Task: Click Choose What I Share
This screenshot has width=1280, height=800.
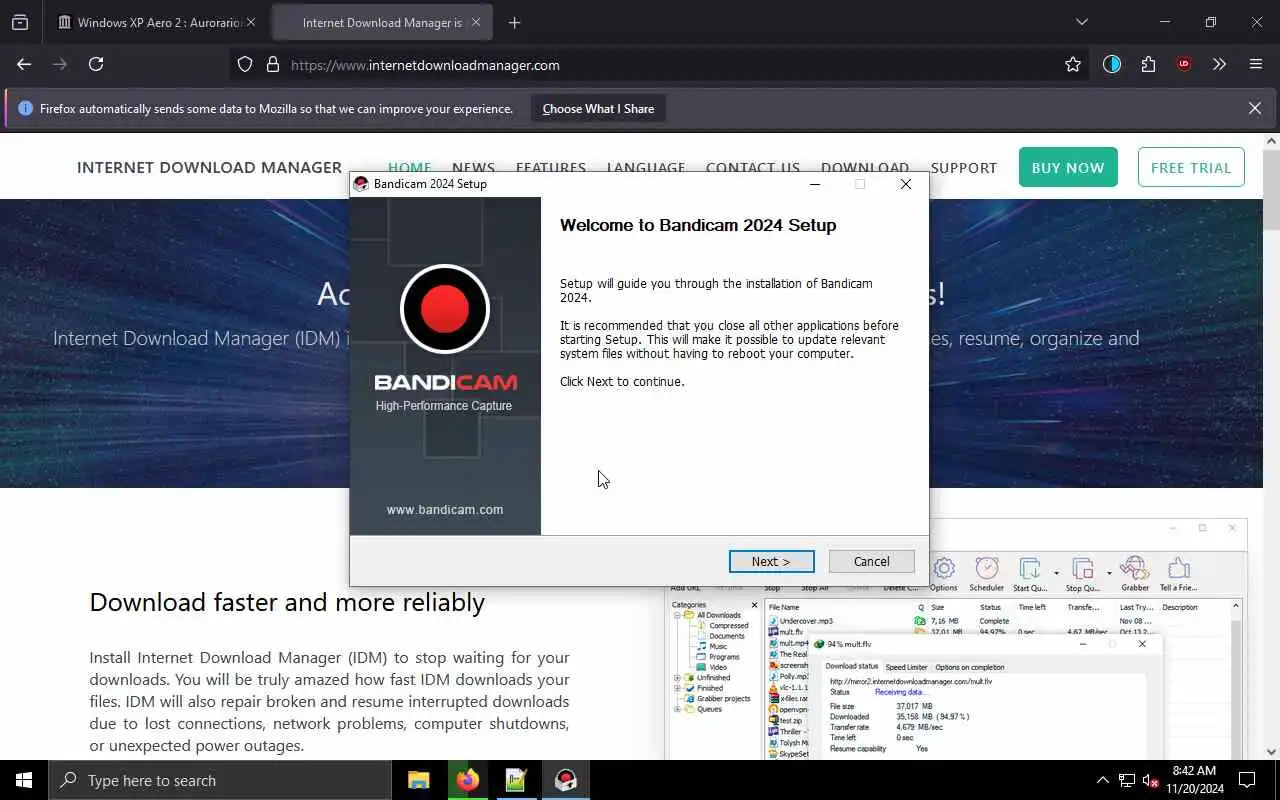Action: [598, 109]
